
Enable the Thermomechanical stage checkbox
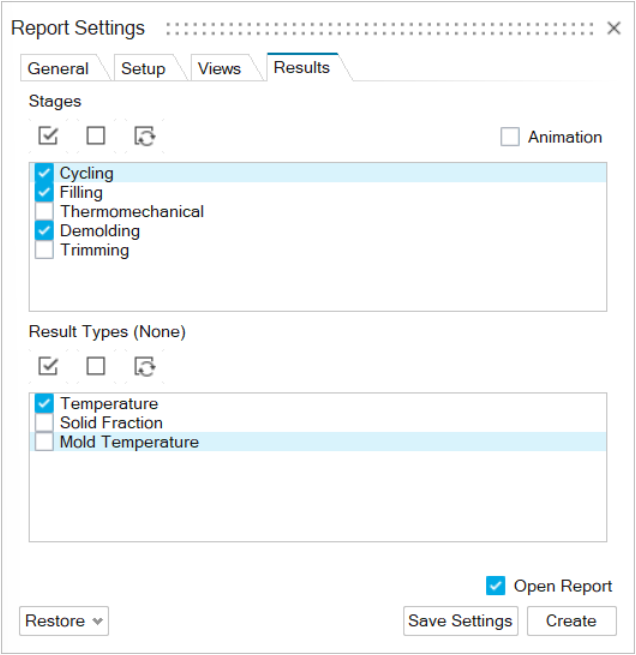pyautogui.click(x=44, y=212)
